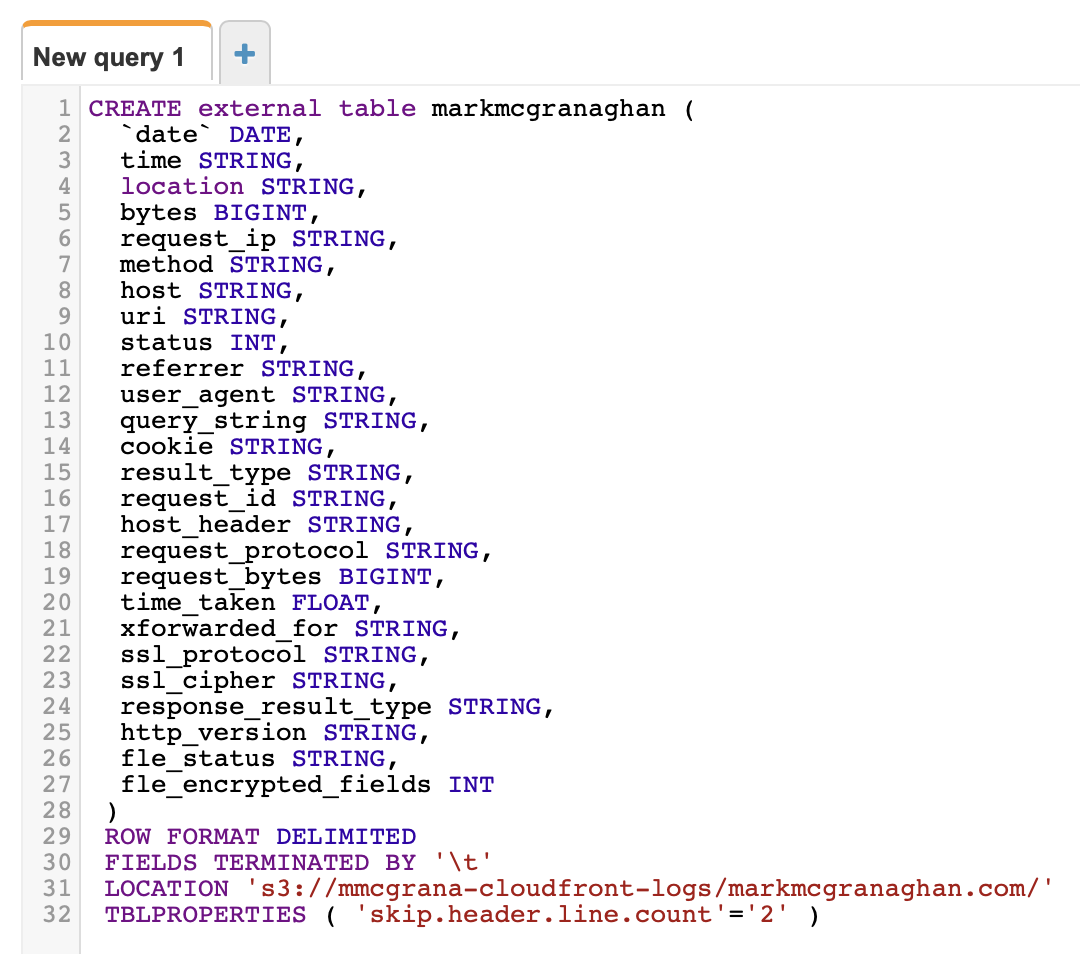Click the request_bytes column name
Viewport: 1080px width, 954px height.
point(221,577)
